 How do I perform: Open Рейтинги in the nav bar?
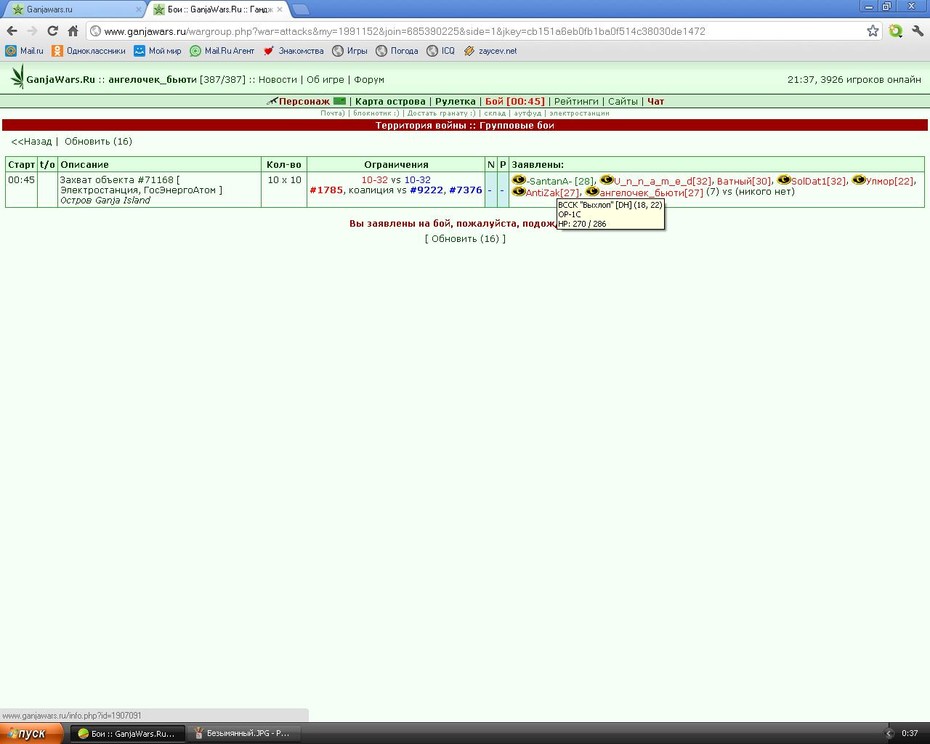576,101
